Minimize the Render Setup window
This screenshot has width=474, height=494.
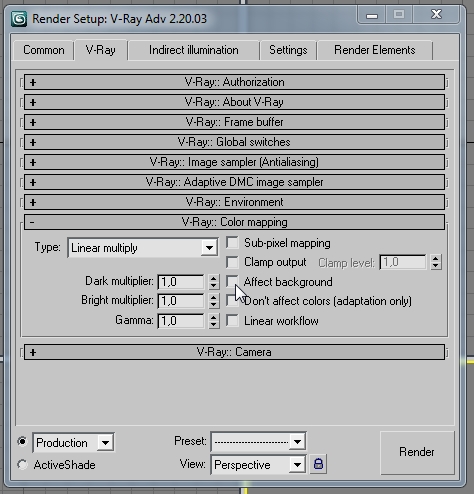coord(372,15)
